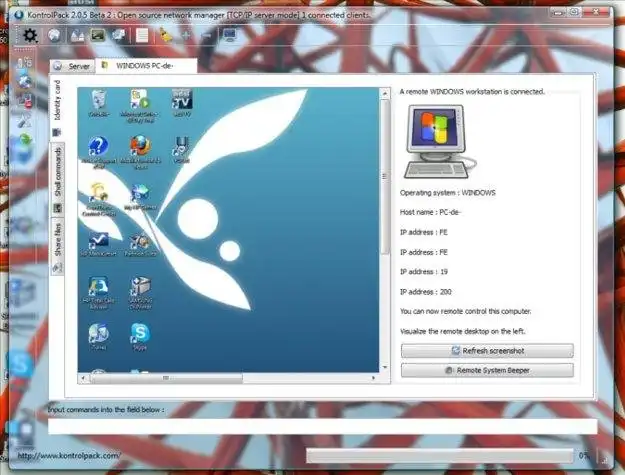Click the horizontal scrollbar thumb under screenshot
Screen dimensions: 625x475
point(167,378)
